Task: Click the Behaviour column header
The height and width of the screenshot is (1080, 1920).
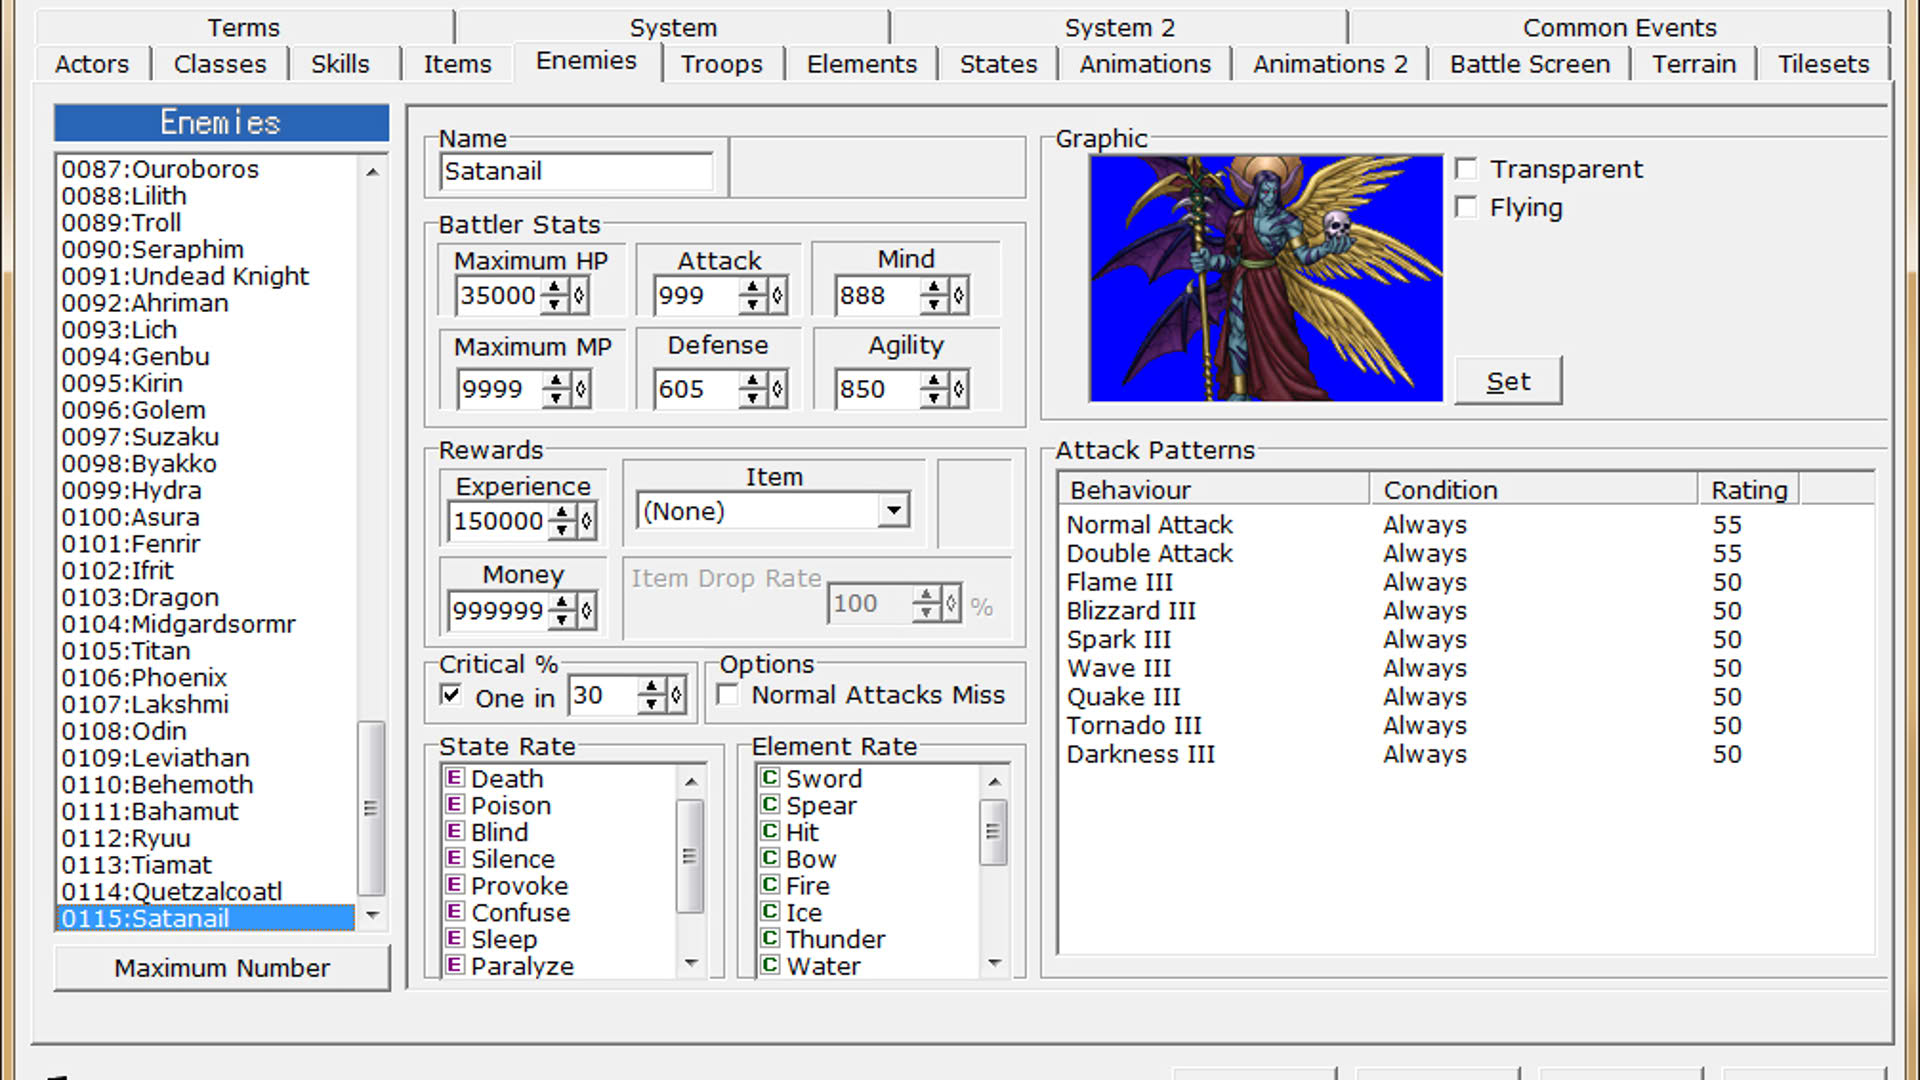Action: 1214,490
